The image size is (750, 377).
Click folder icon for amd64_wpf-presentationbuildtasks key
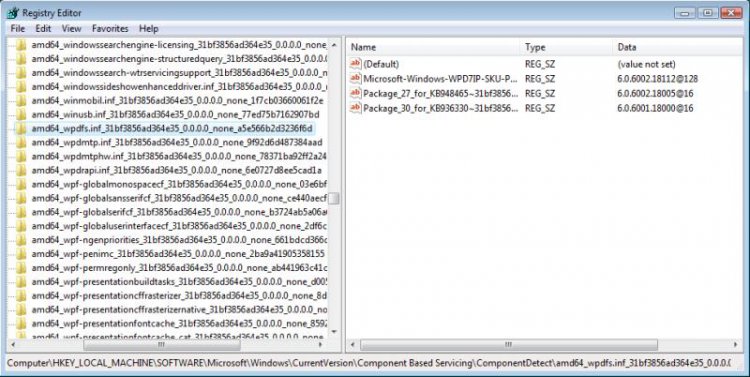pyautogui.click(x=21, y=281)
